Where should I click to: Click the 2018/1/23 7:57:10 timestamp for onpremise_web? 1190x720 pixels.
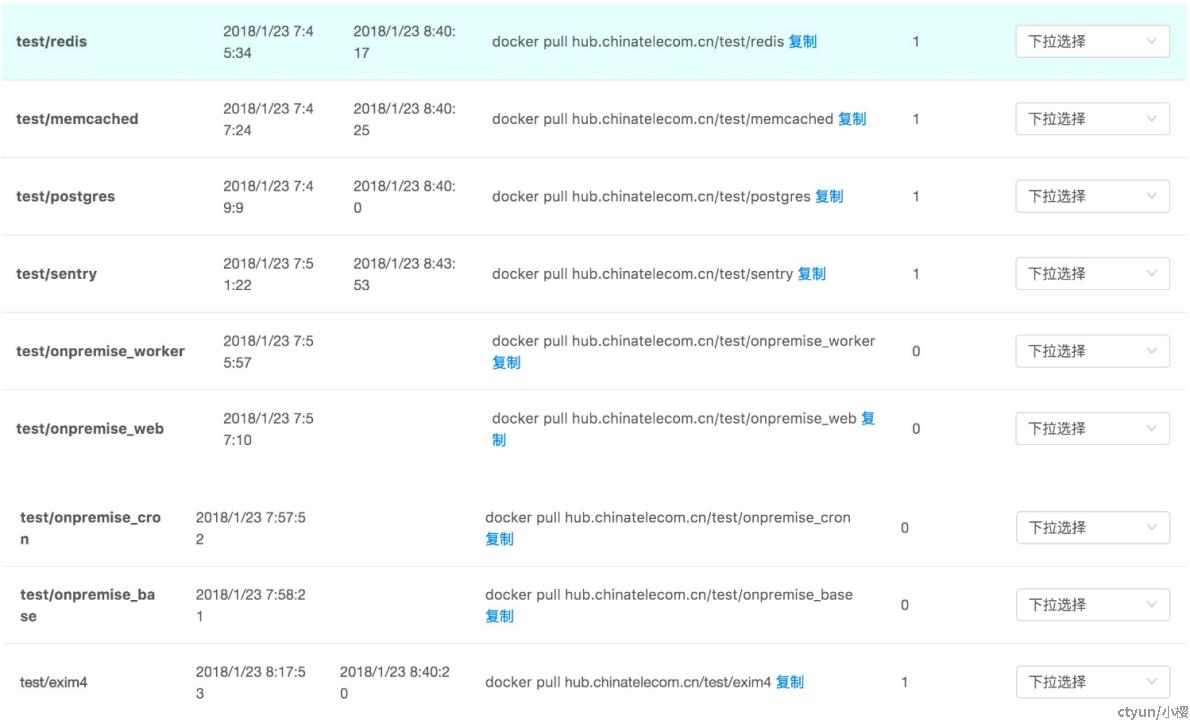click(x=268, y=429)
